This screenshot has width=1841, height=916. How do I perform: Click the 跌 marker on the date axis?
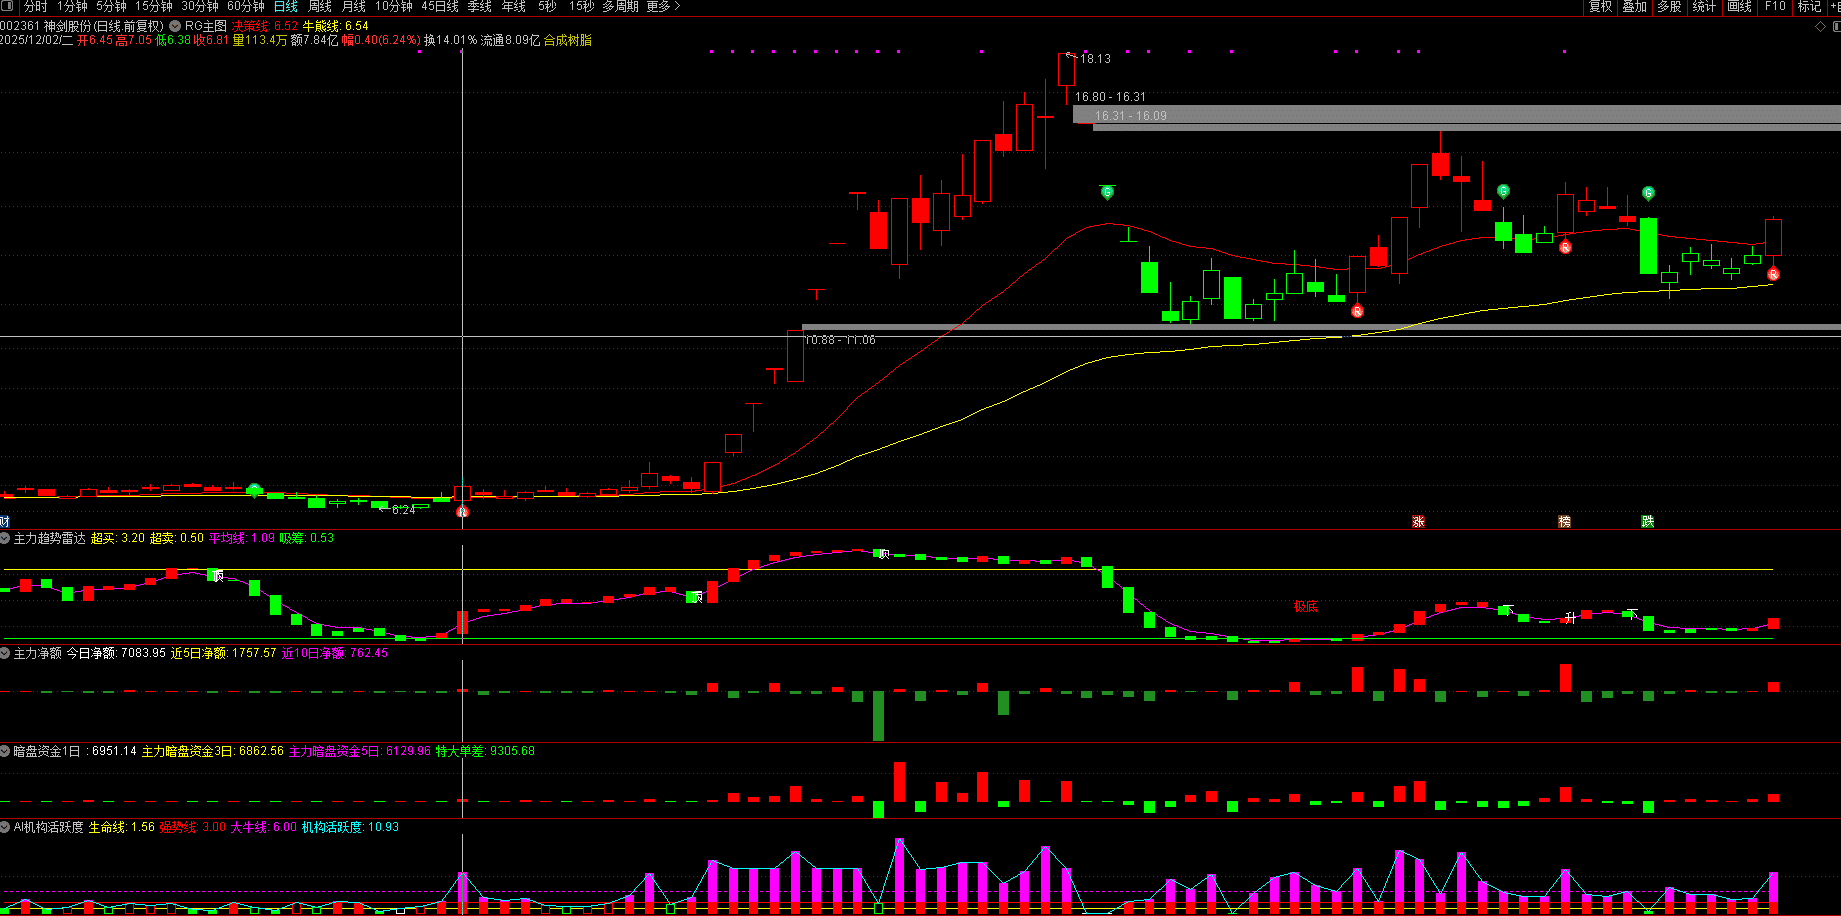click(x=1647, y=522)
